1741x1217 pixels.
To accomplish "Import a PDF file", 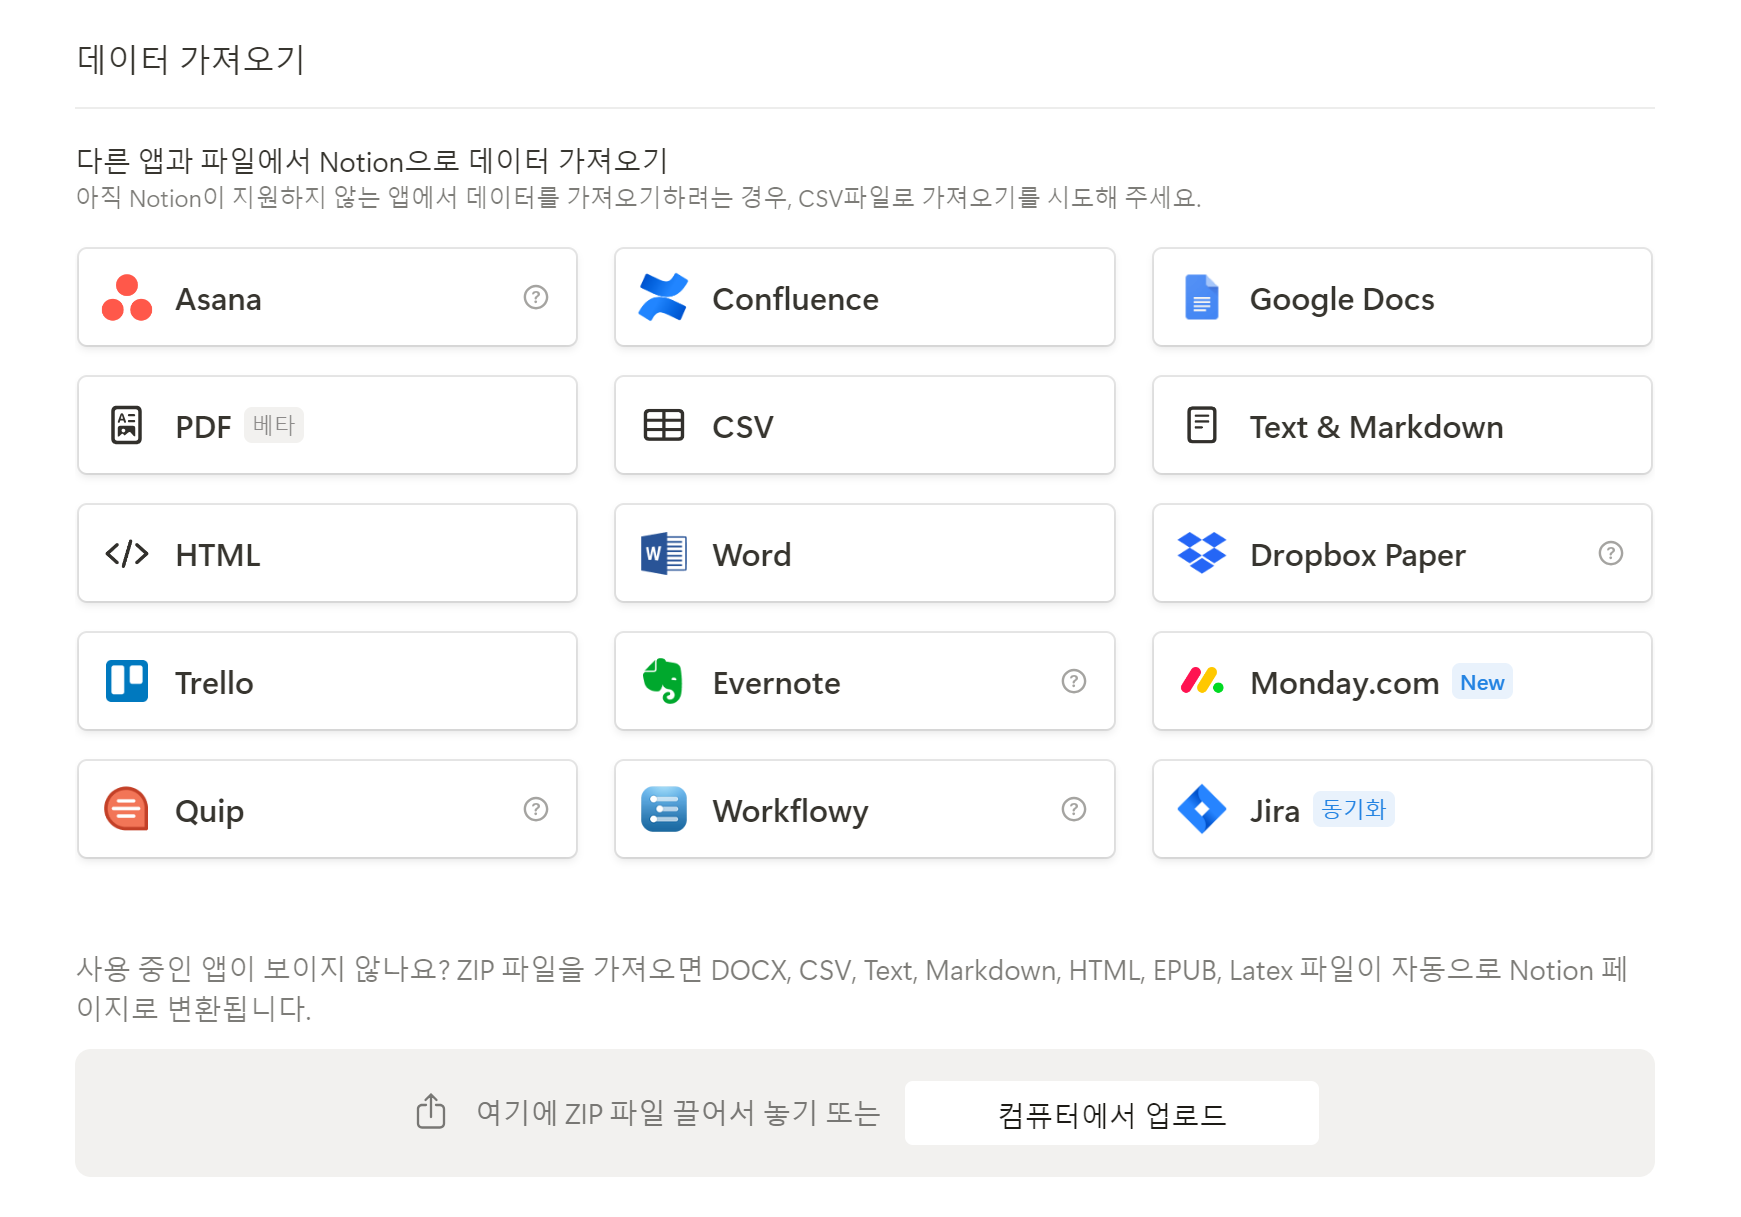I will click(x=327, y=425).
